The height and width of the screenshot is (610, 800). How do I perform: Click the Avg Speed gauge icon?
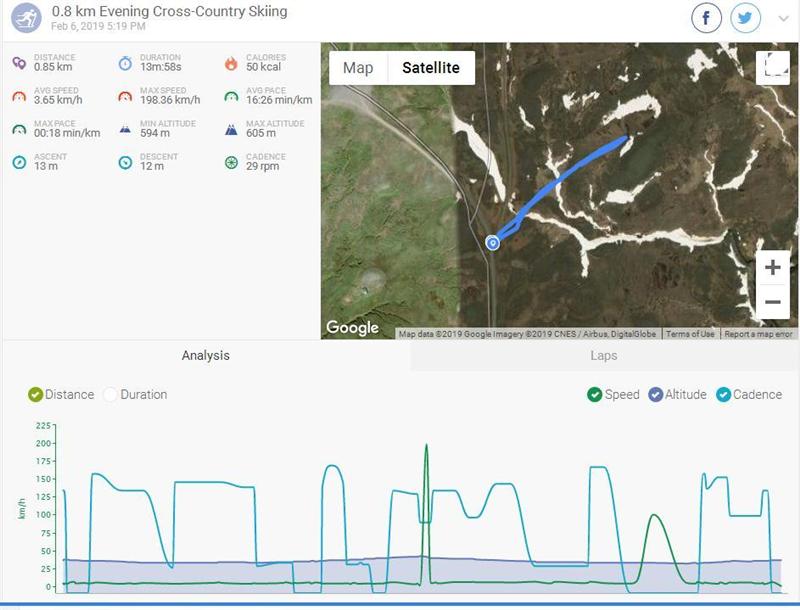(x=19, y=96)
